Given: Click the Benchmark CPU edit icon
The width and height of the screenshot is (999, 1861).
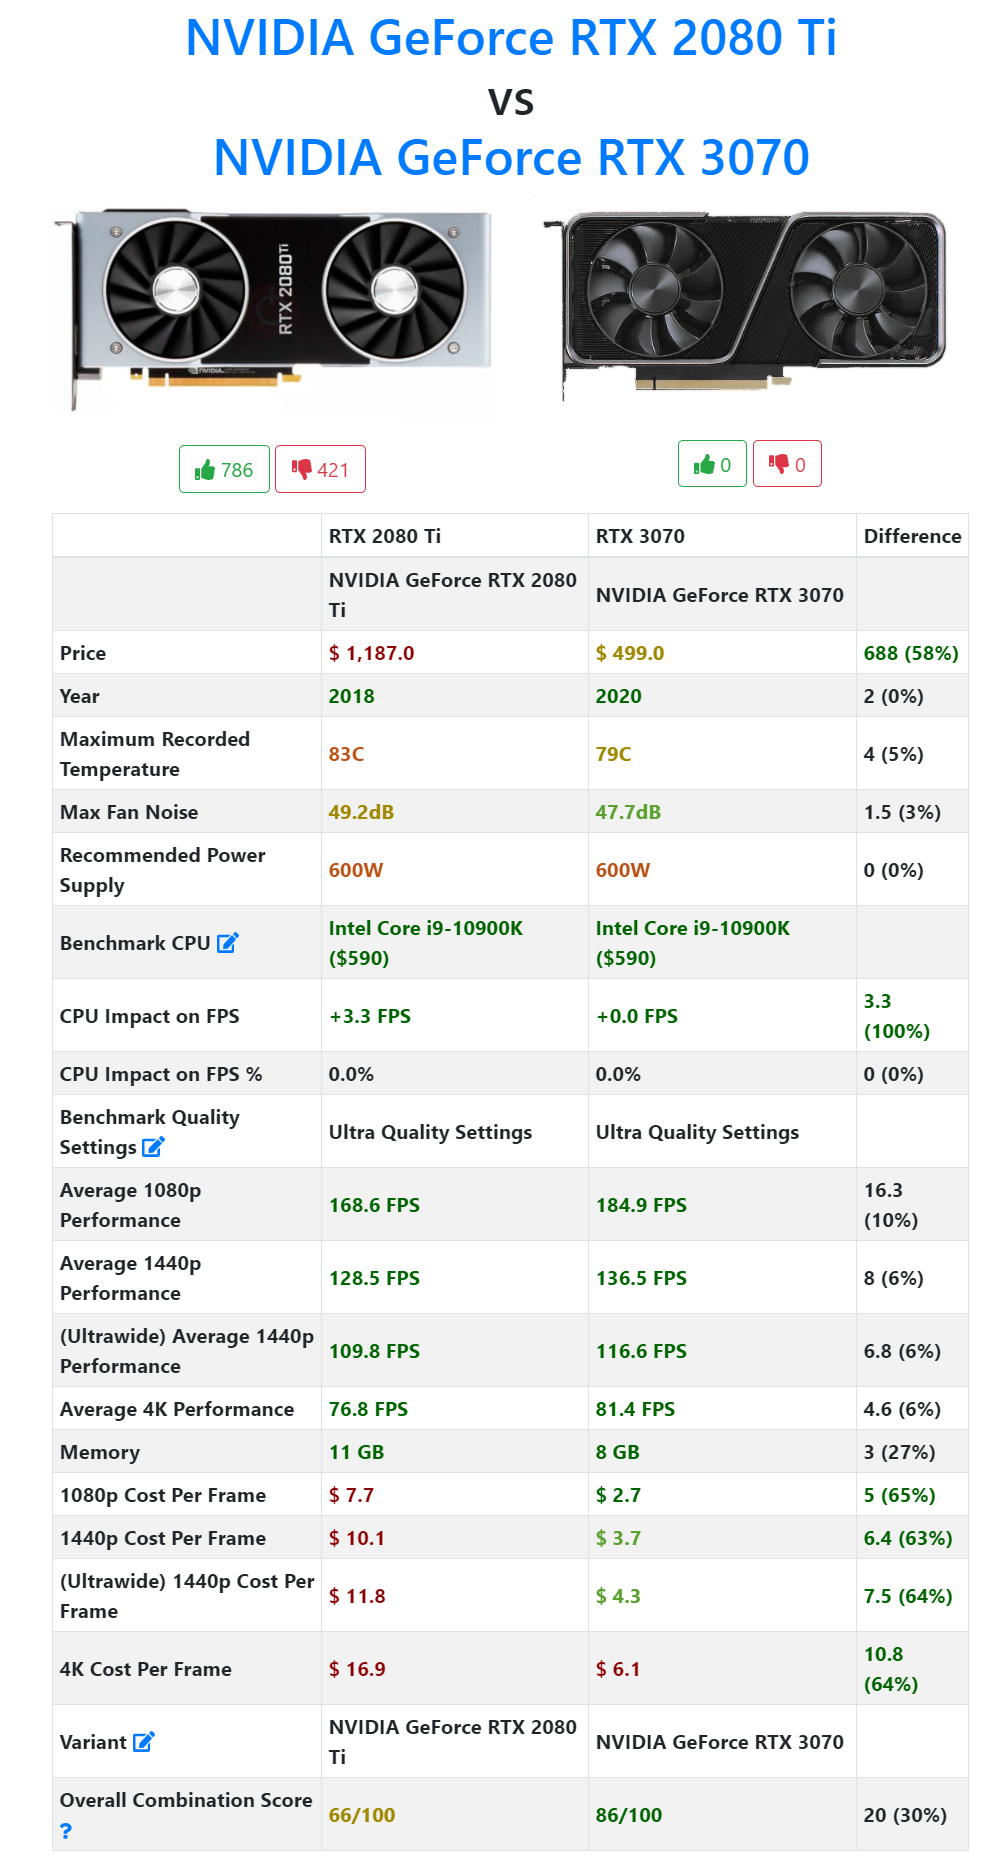Looking at the screenshot, I should pyautogui.click(x=228, y=942).
